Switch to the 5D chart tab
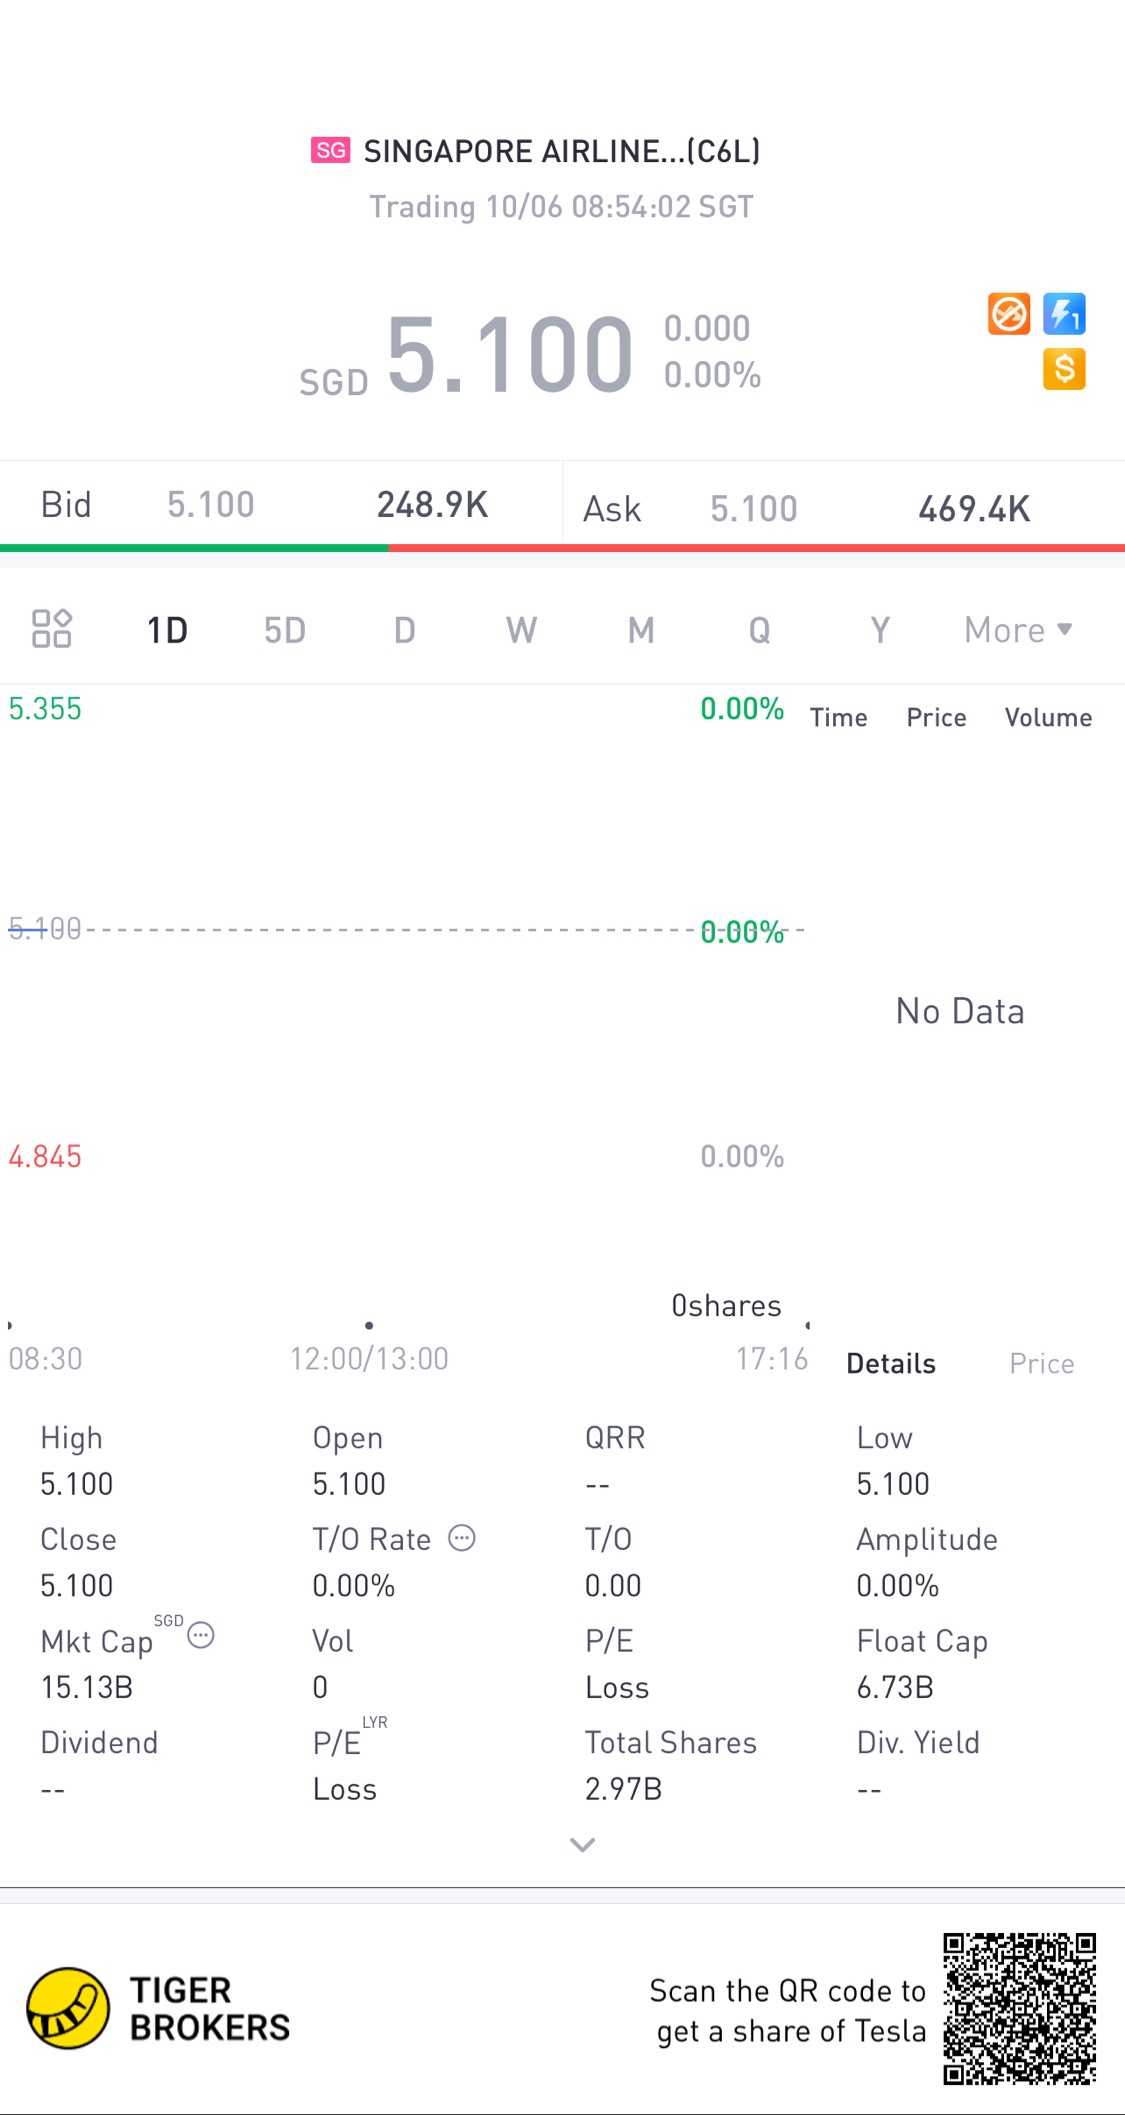This screenshot has width=1125, height=2115. click(x=285, y=630)
